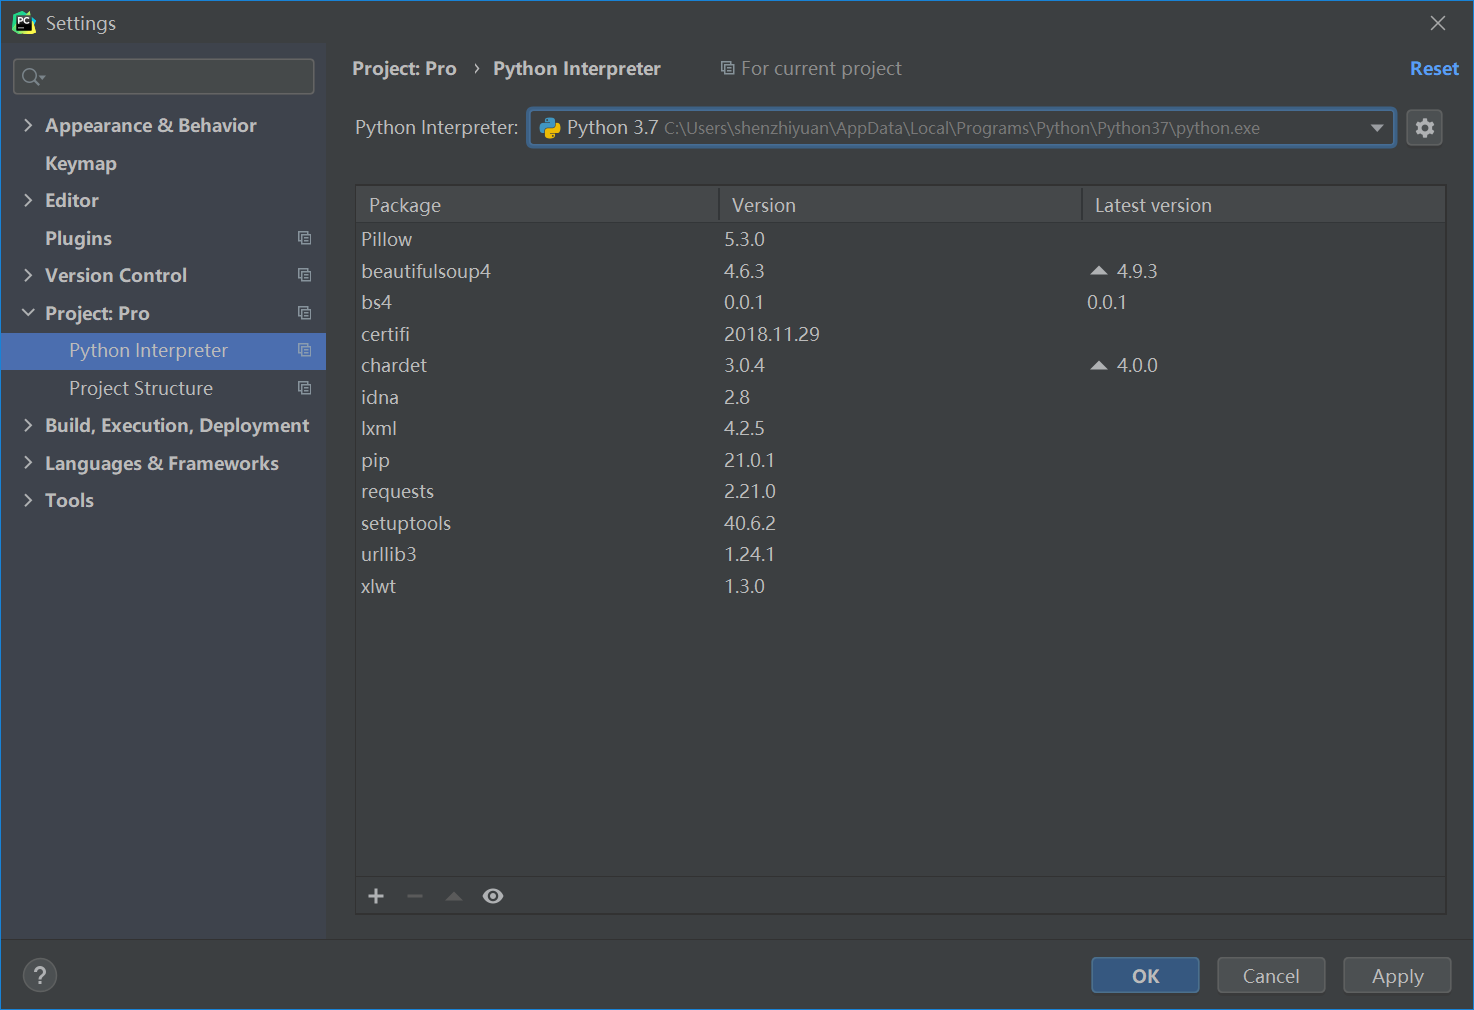1474x1010 pixels.
Task: Select the xlwt package row
Action: tap(900, 586)
